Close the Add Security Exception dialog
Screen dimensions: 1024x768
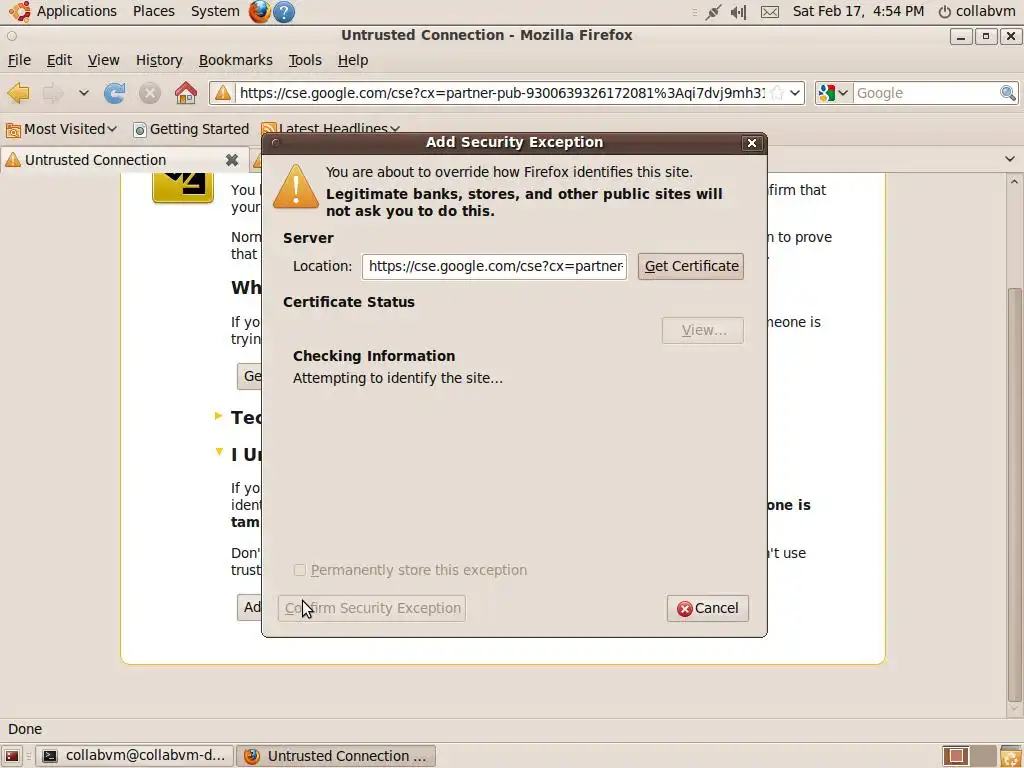[x=752, y=143]
